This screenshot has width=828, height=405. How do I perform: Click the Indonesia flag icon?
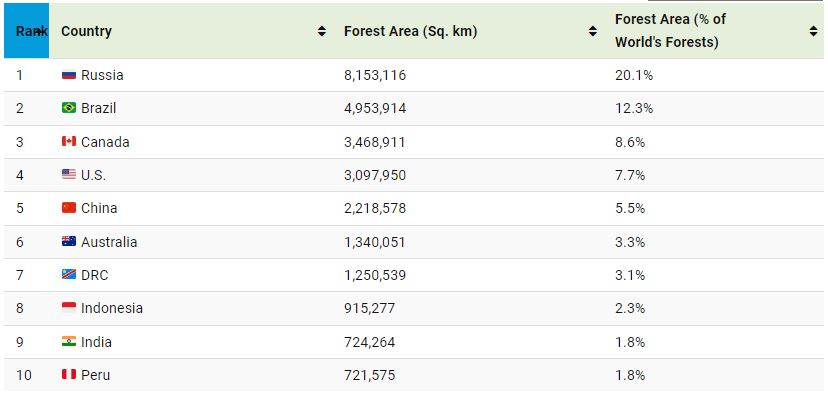click(69, 308)
